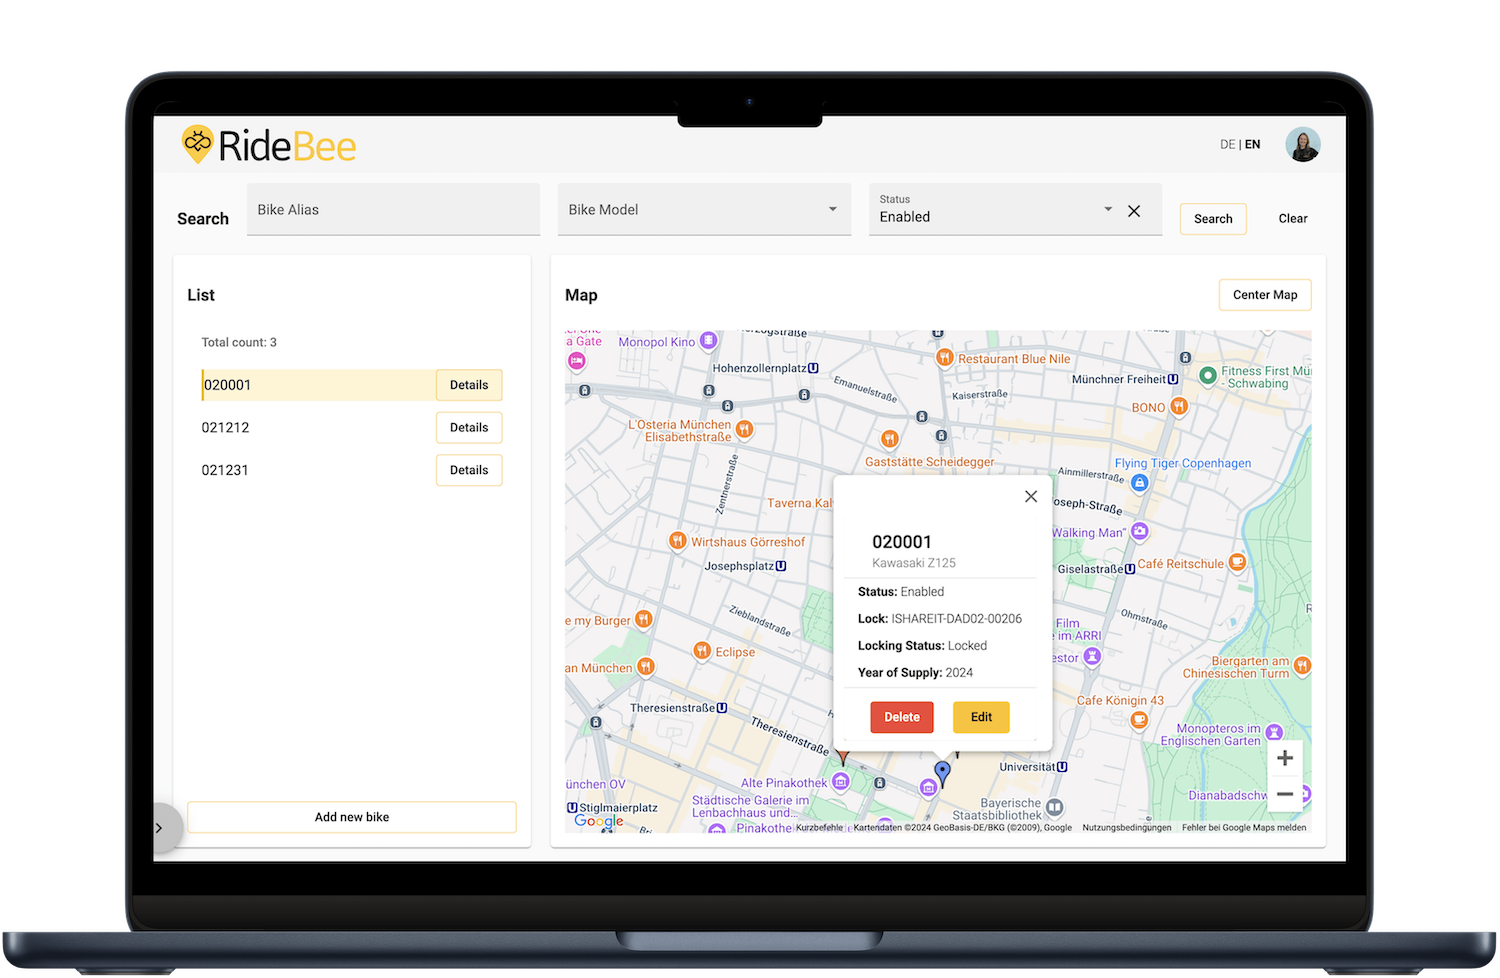Click the Café Reitschule map pin
This screenshot has width=1500, height=978.
1237,563
